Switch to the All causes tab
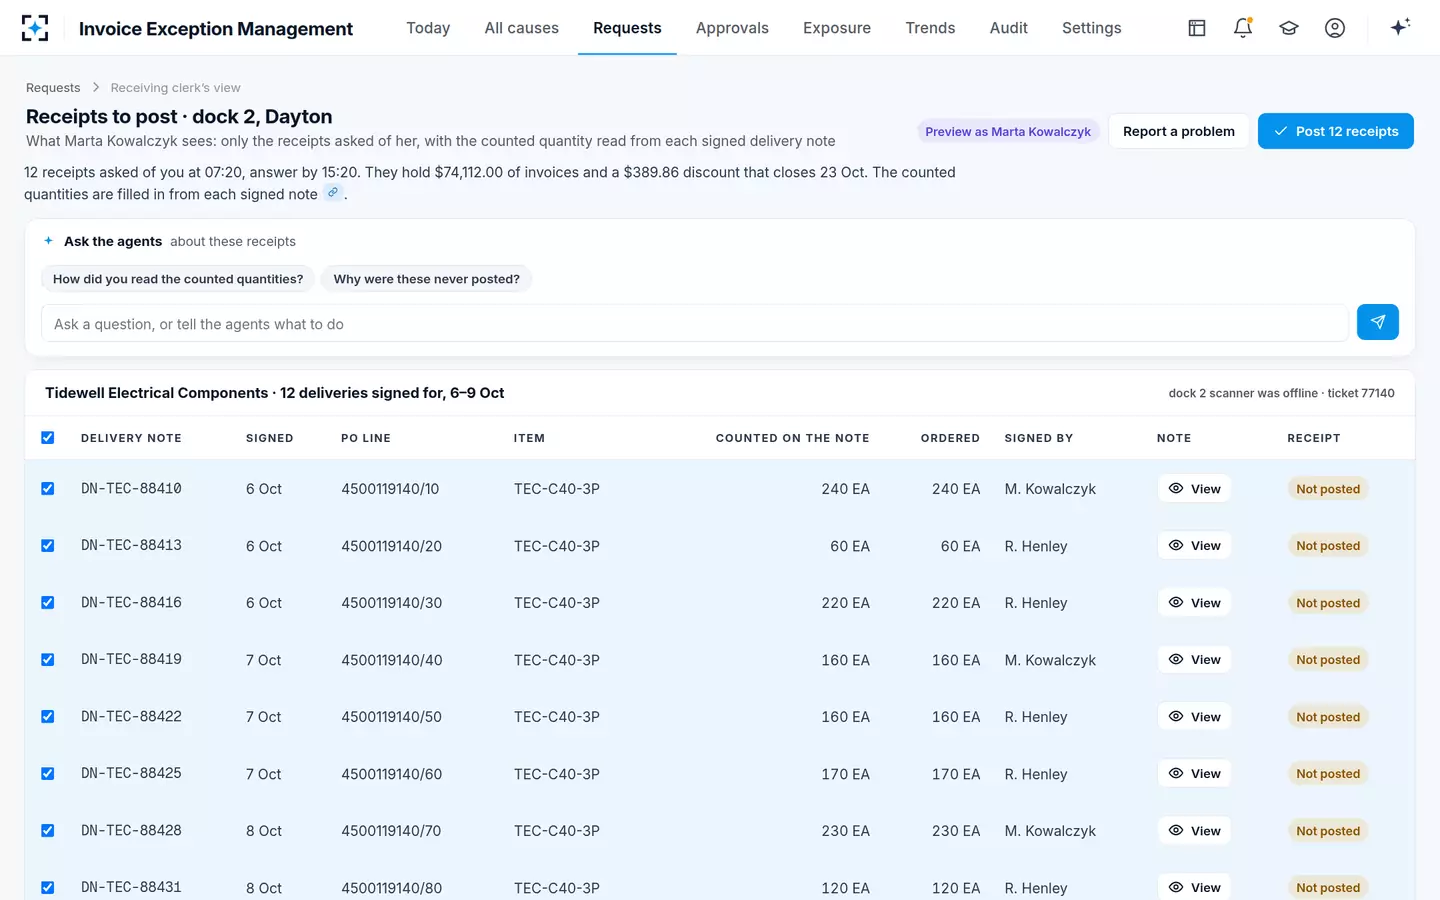This screenshot has width=1440, height=900. (522, 28)
